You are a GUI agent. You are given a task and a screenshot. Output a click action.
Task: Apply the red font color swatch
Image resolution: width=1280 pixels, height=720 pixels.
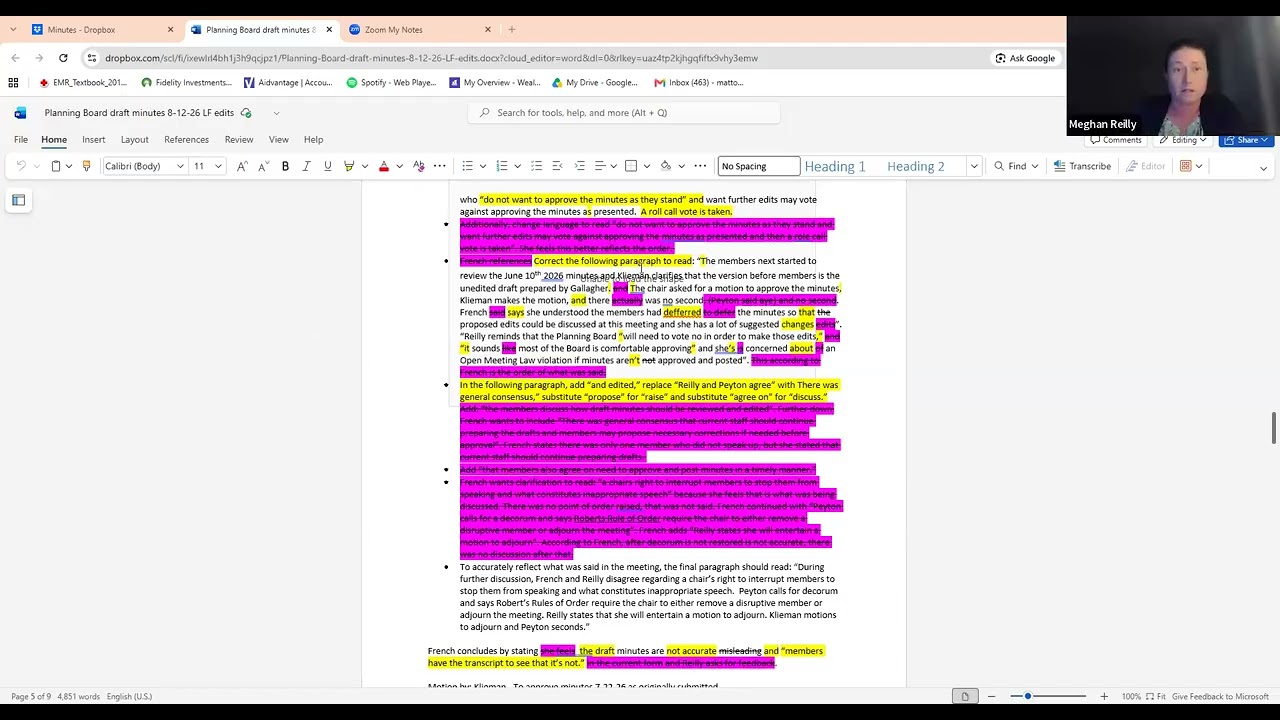coord(383,166)
